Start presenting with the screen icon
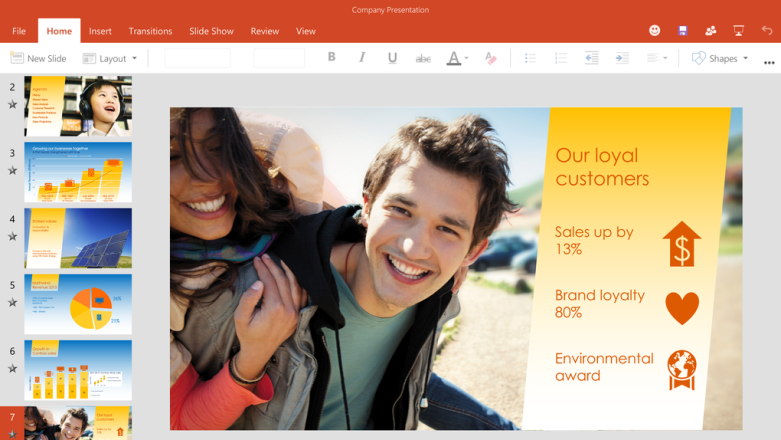Image resolution: width=781 pixels, height=440 pixels. pyautogui.click(x=739, y=31)
